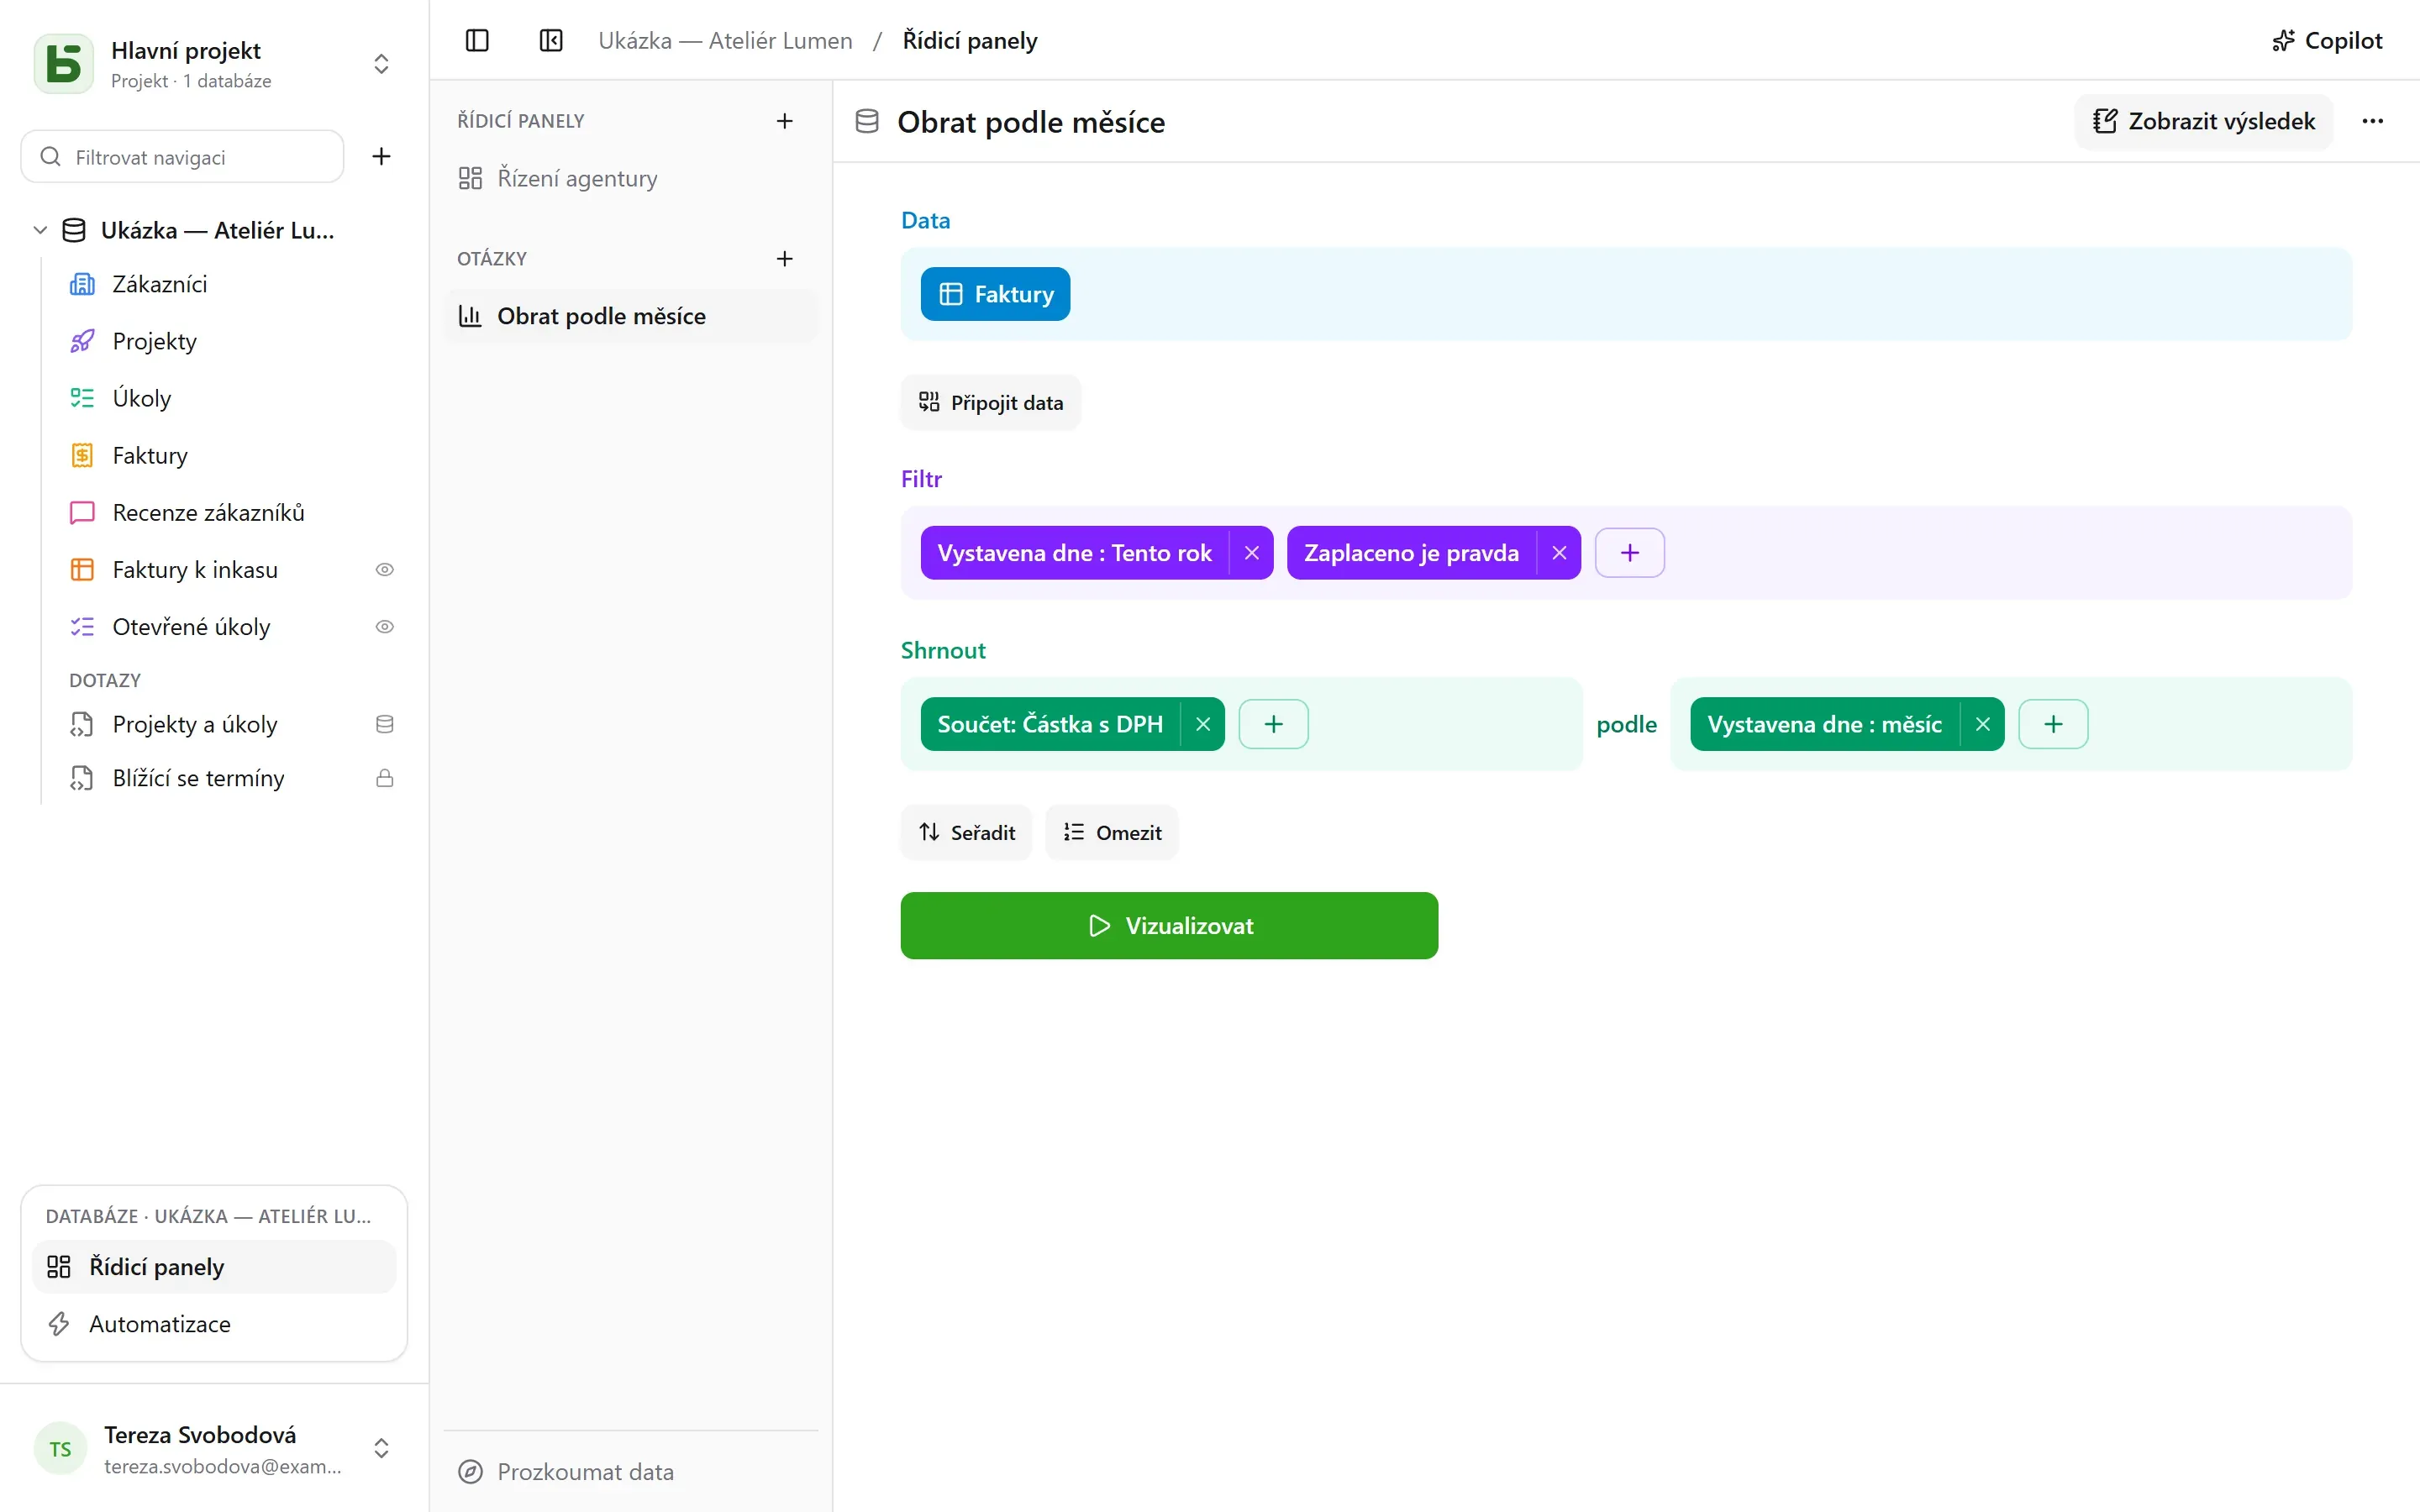Screen dimensions: 2420x1512
Task: Click the database icon on Projekty a úkoly
Action: [384, 724]
